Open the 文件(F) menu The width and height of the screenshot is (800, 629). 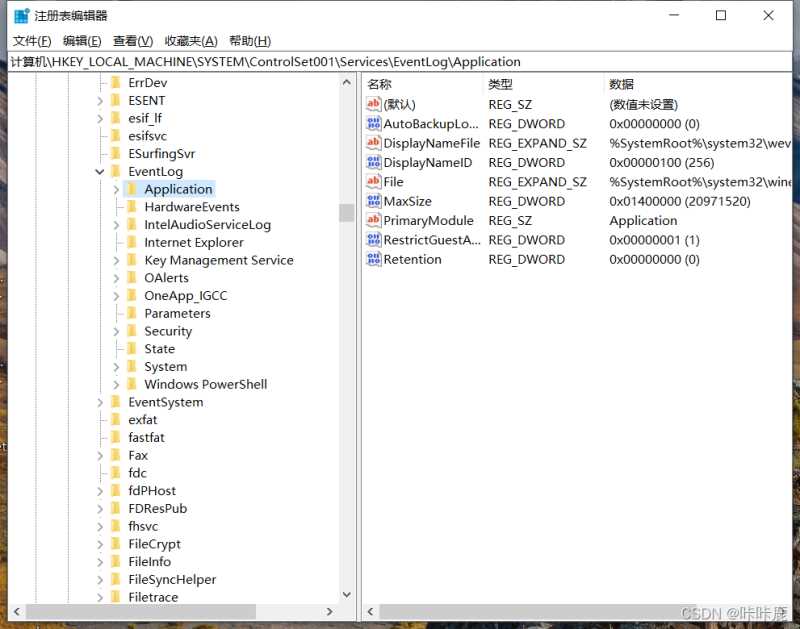31,41
